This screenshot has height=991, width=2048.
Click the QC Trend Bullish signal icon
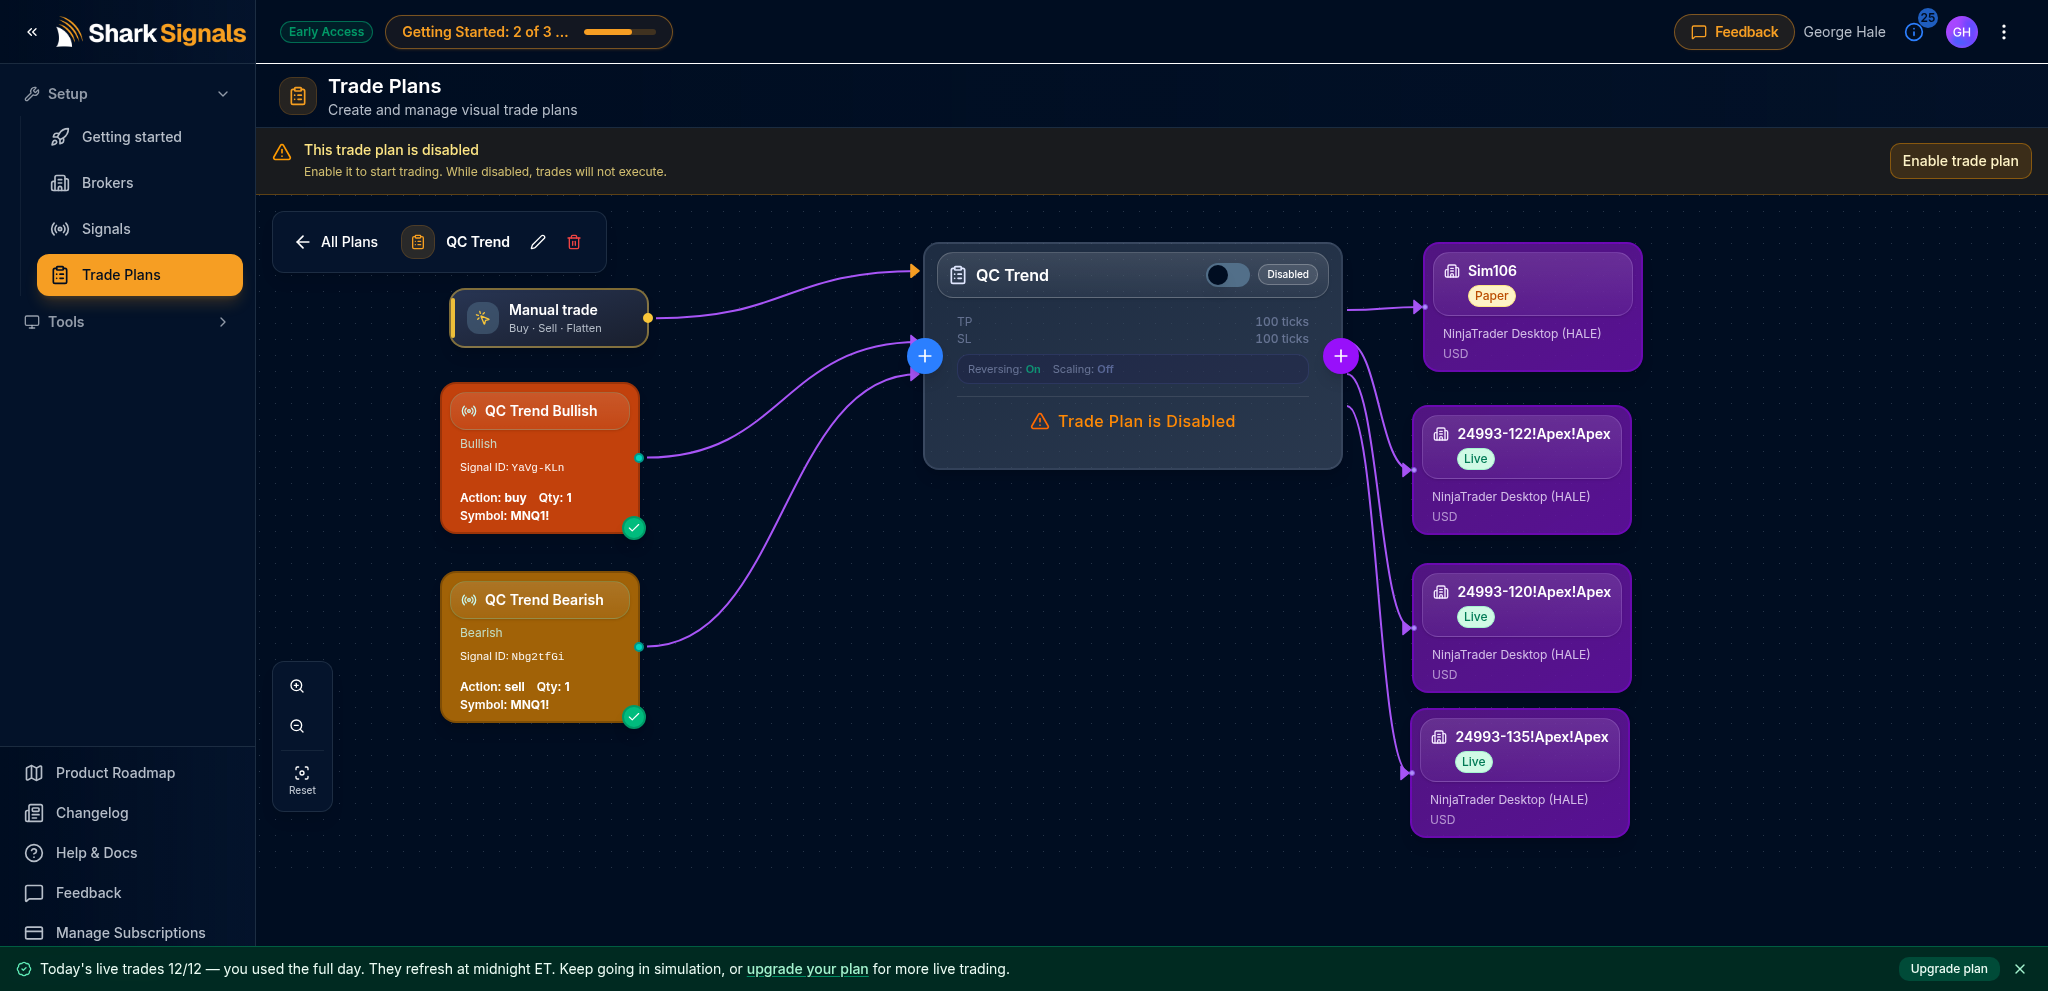pos(469,411)
